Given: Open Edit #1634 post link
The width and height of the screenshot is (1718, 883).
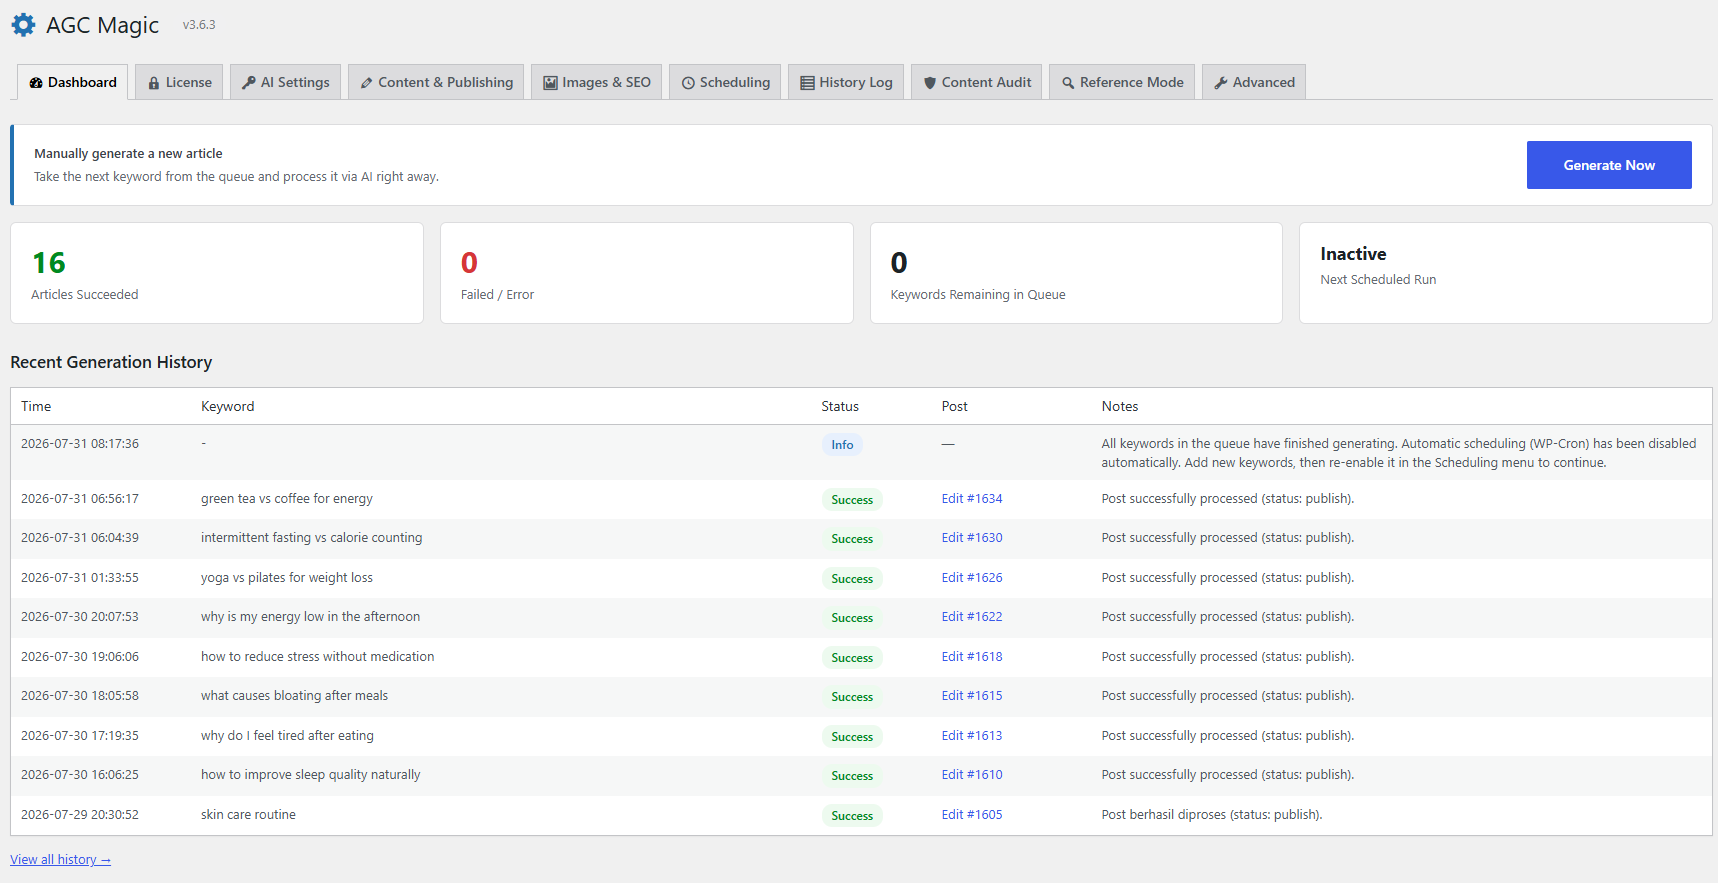Looking at the screenshot, I should coord(972,499).
